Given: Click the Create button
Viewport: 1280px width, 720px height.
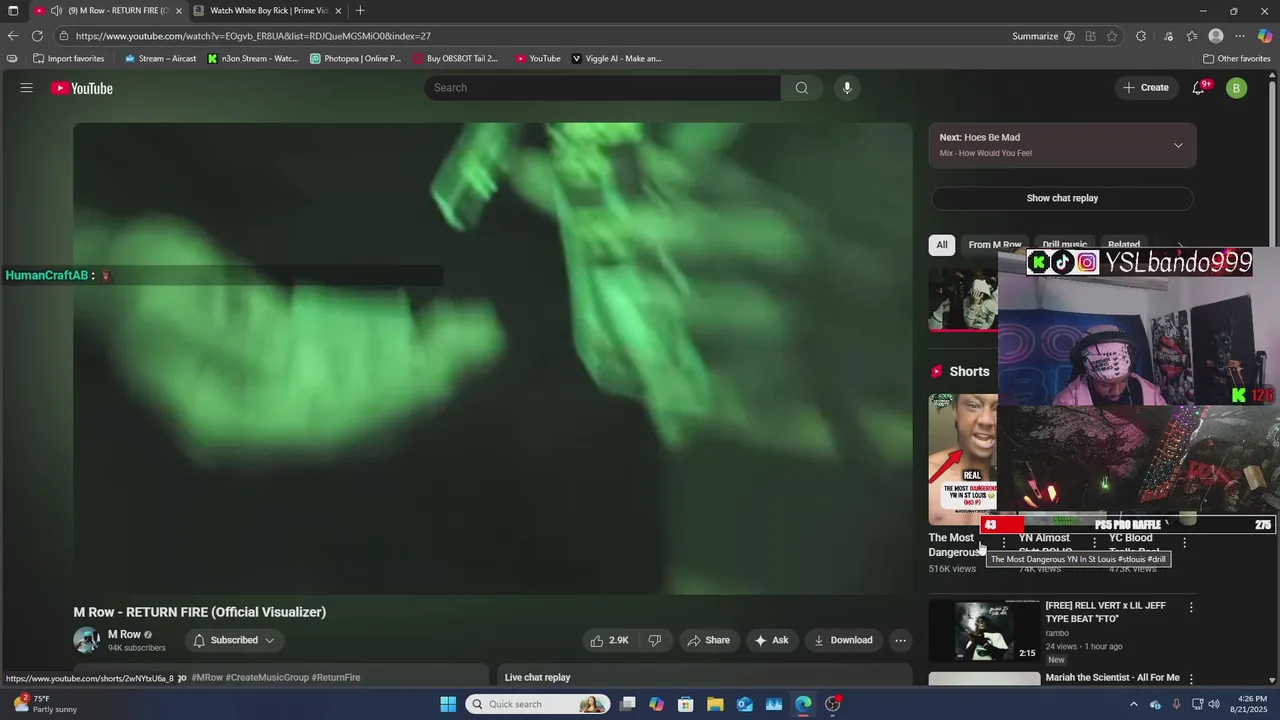Looking at the screenshot, I should coord(1145,88).
